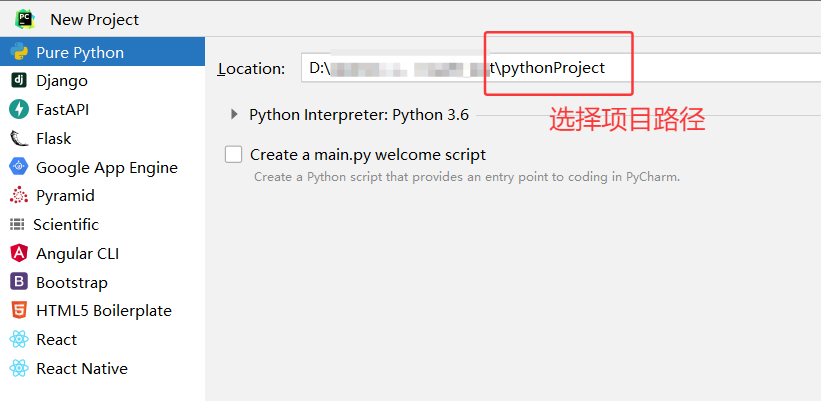Click the HTML5 Boilerplate orange icon

pyautogui.click(x=19, y=310)
